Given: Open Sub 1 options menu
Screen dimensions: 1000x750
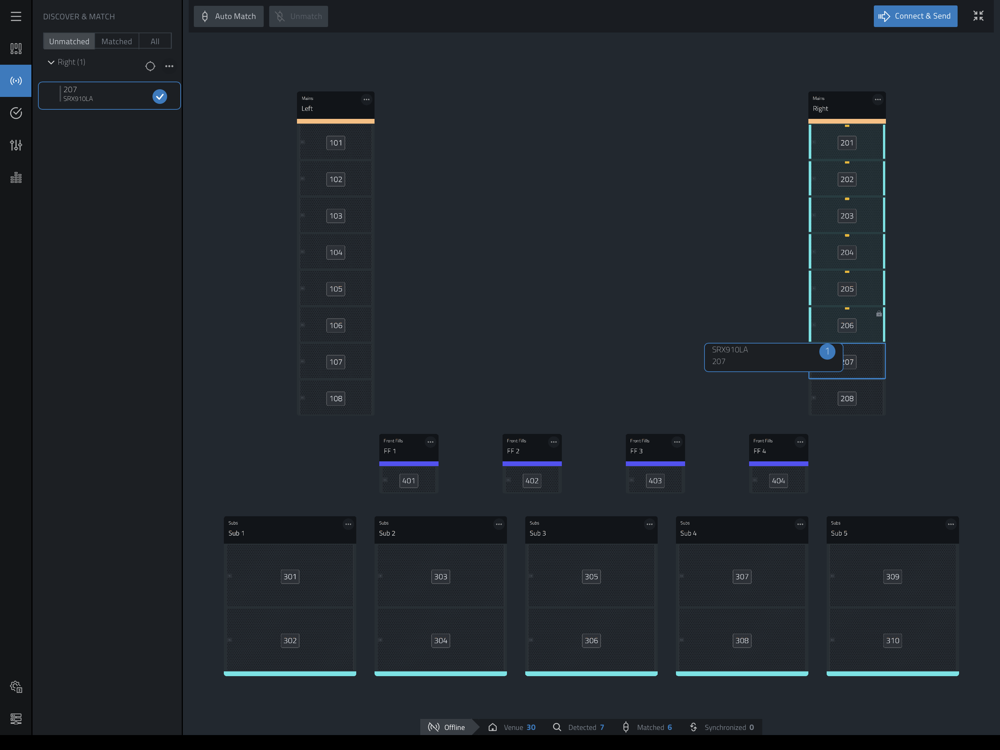Looking at the screenshot, I should tap(348, 524).
